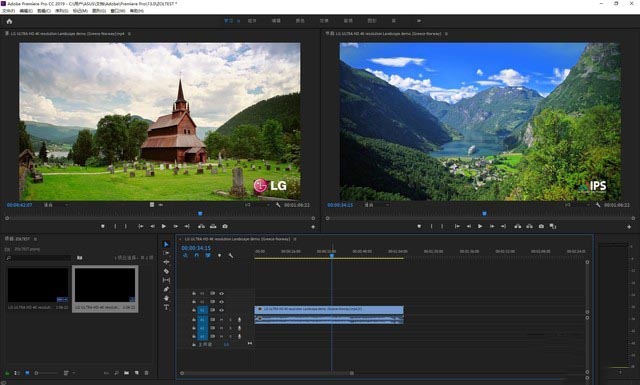Image resolution: width=640 pixels, height=385 pixels.
Task: Solo the A1 audio track
Action: click(230, 320)
